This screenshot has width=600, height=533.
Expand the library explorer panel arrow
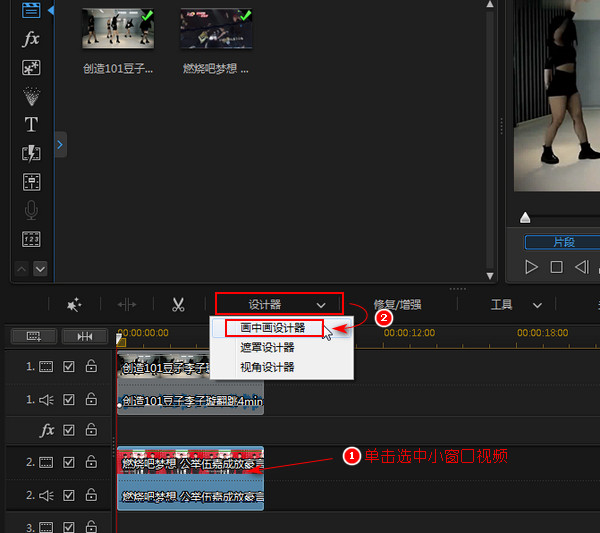[60, 145]
